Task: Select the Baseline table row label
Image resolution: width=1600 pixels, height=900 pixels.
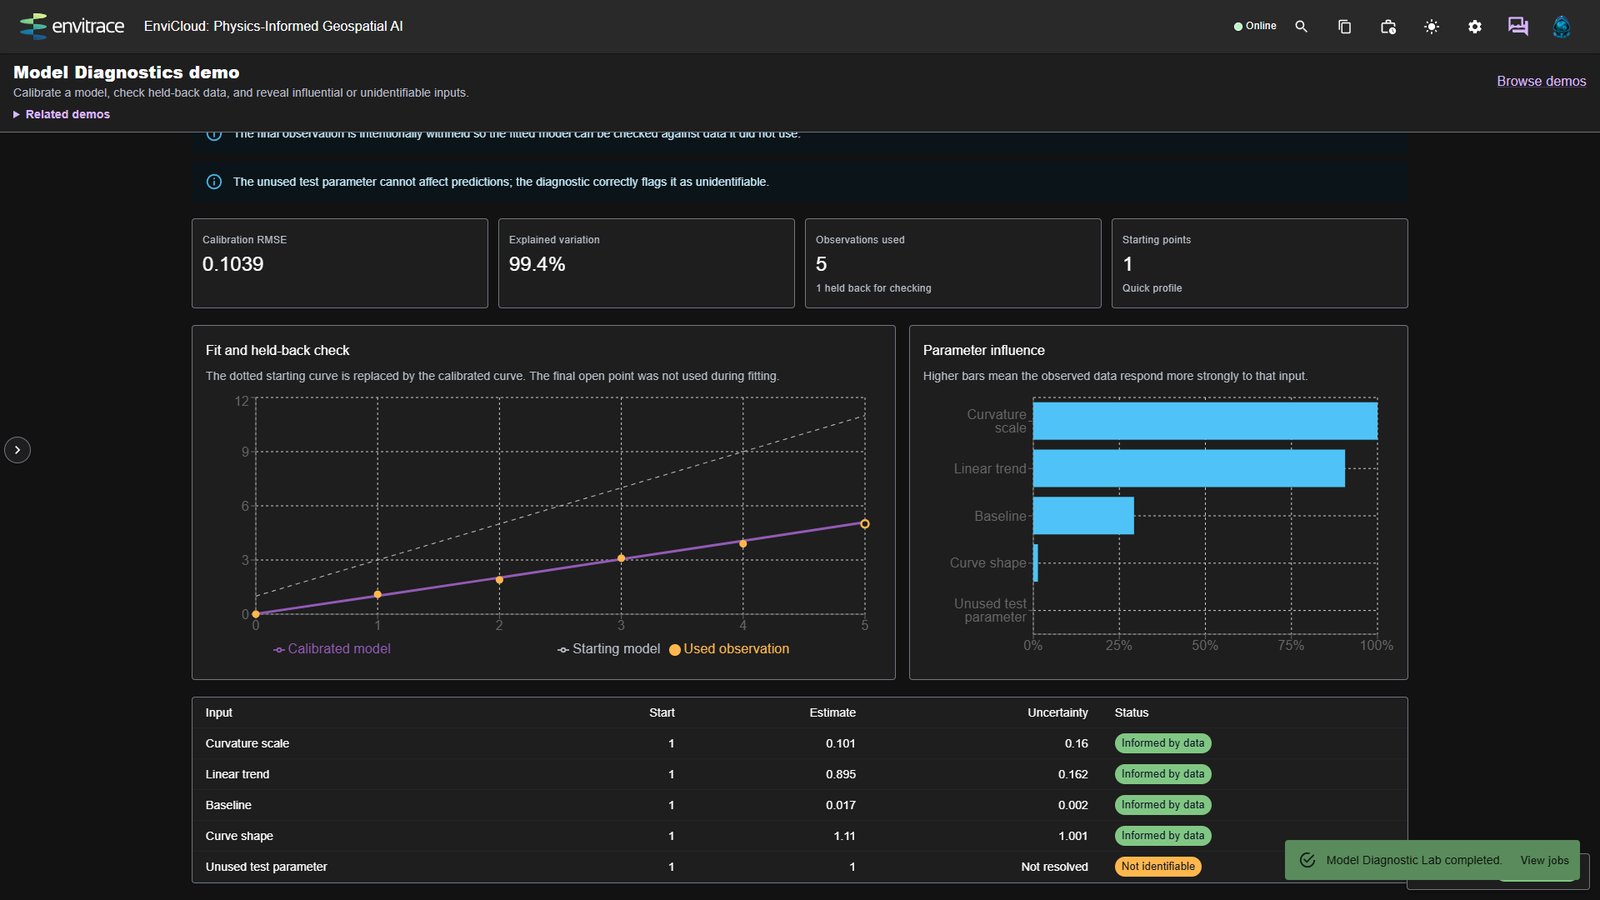Action: tap(228, 806)
